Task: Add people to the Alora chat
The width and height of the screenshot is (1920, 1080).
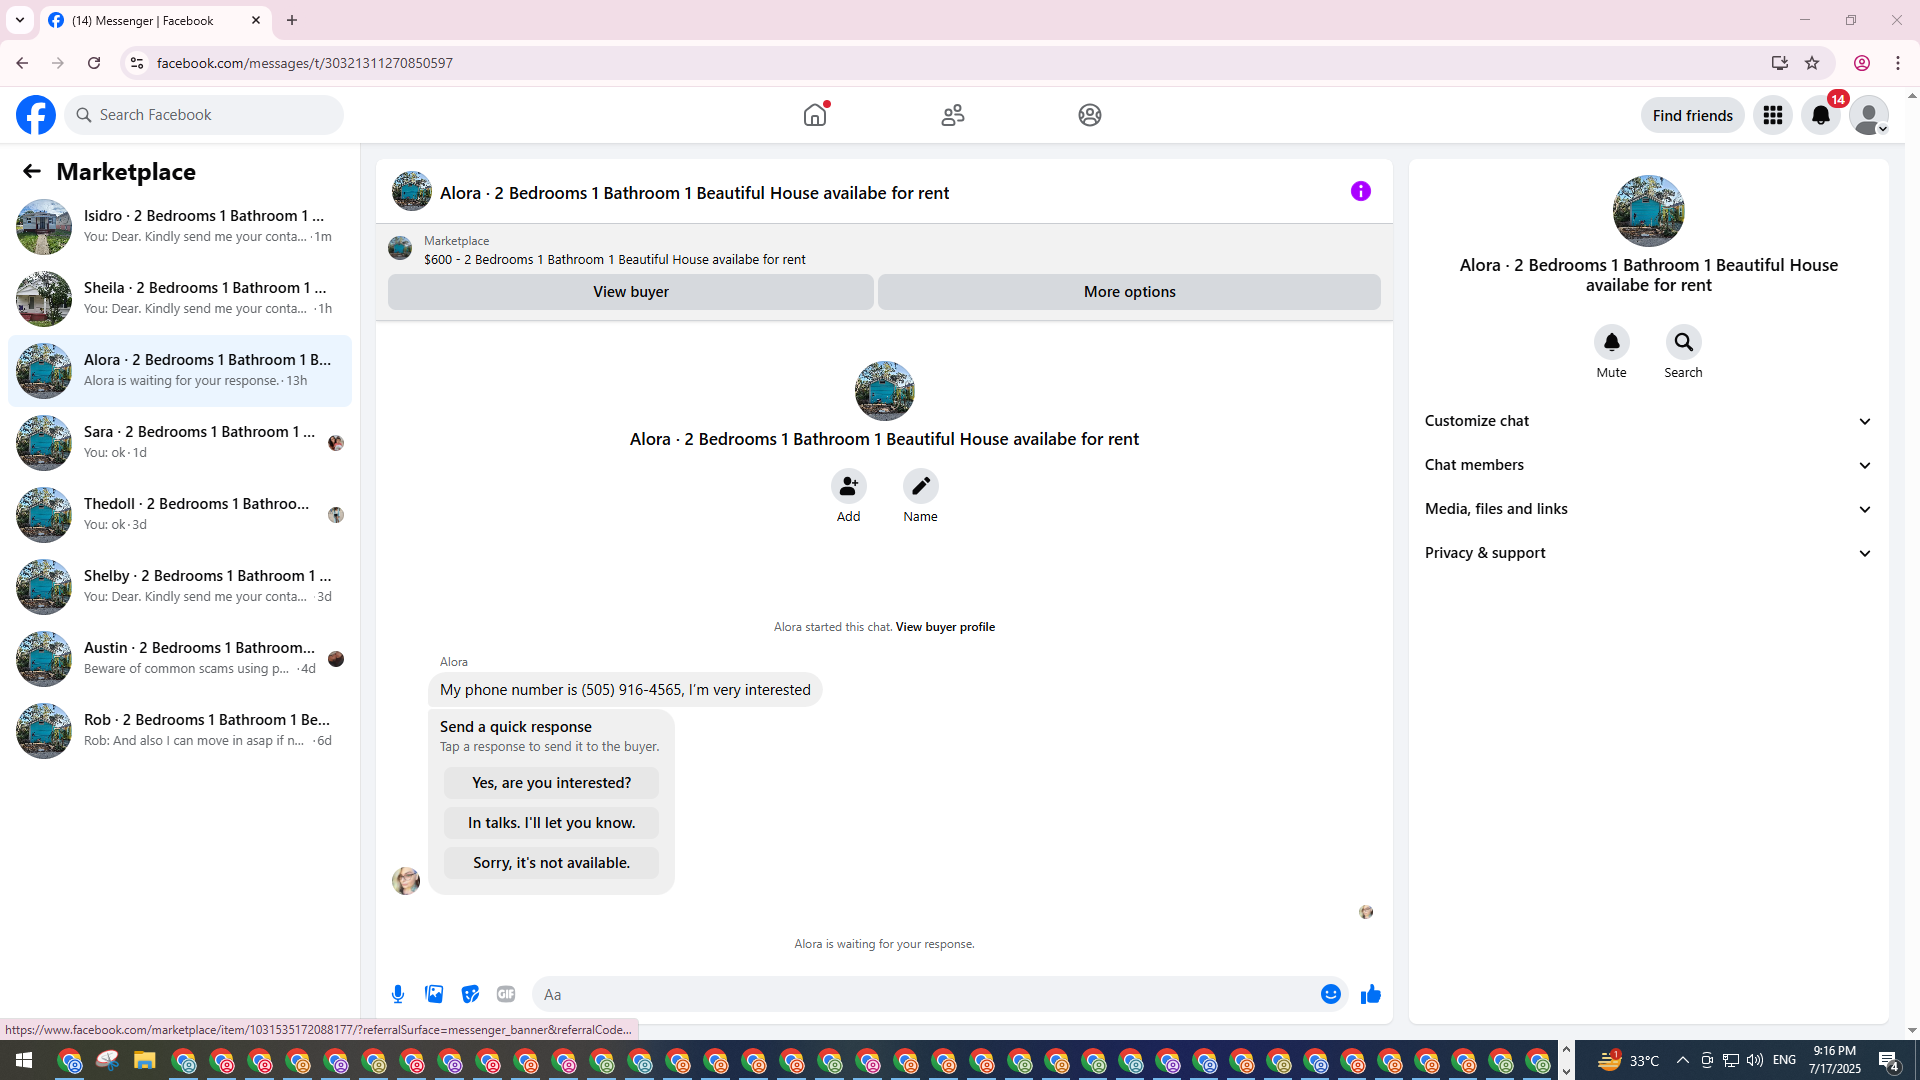Action: pos(848,486)
